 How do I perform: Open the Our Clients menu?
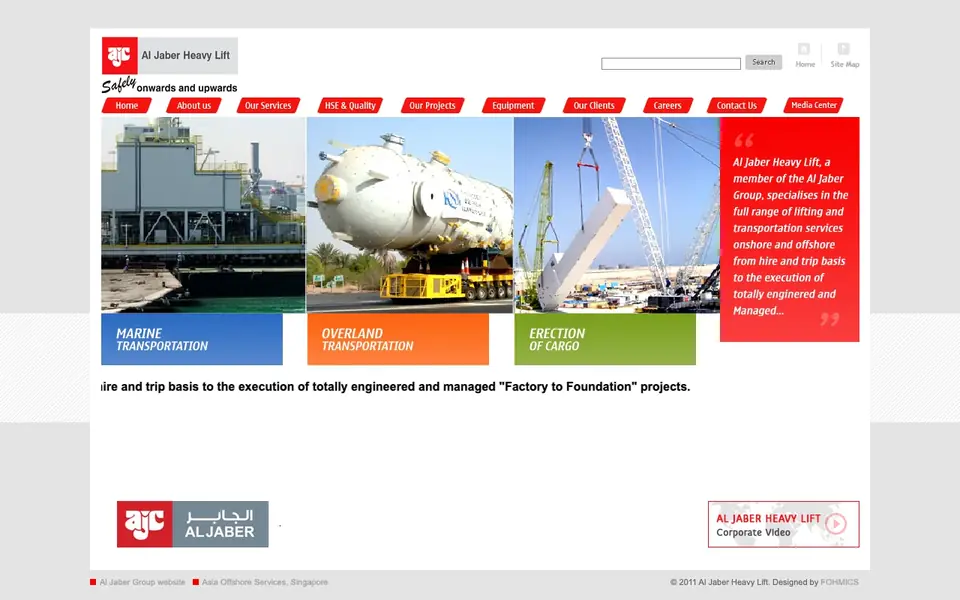[x=594, y=105]
